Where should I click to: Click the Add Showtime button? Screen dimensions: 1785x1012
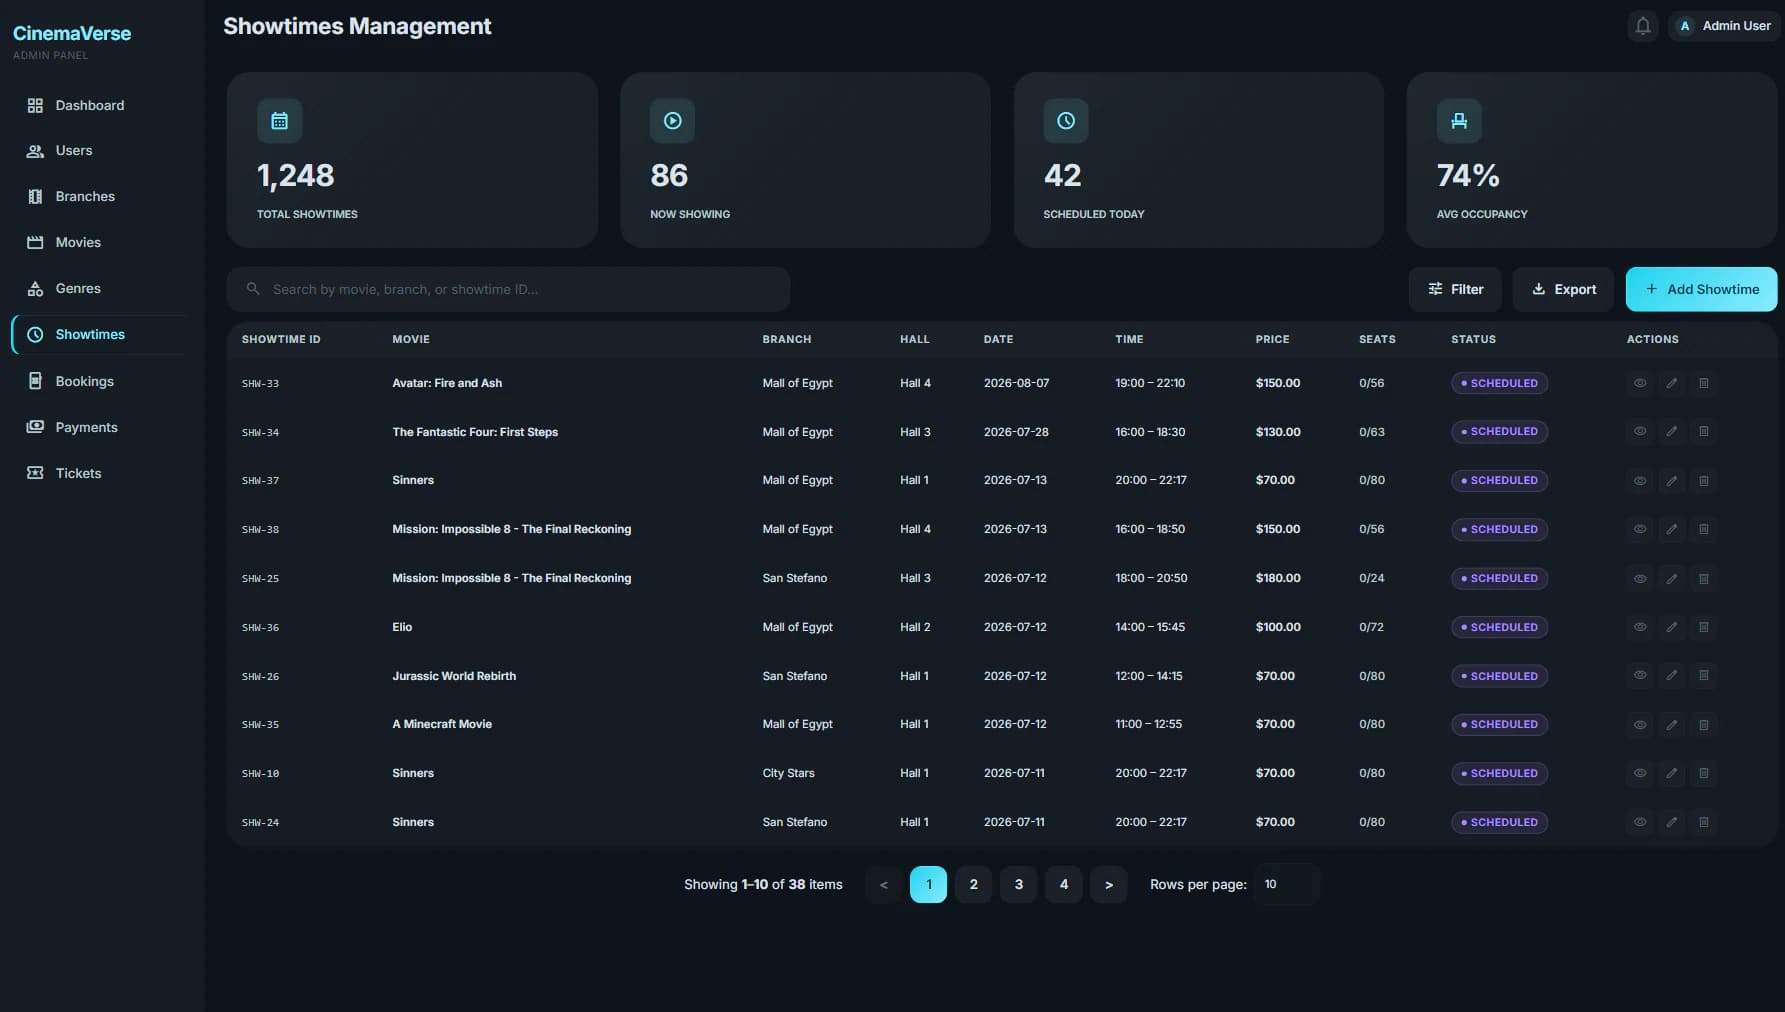(1701, 289)
